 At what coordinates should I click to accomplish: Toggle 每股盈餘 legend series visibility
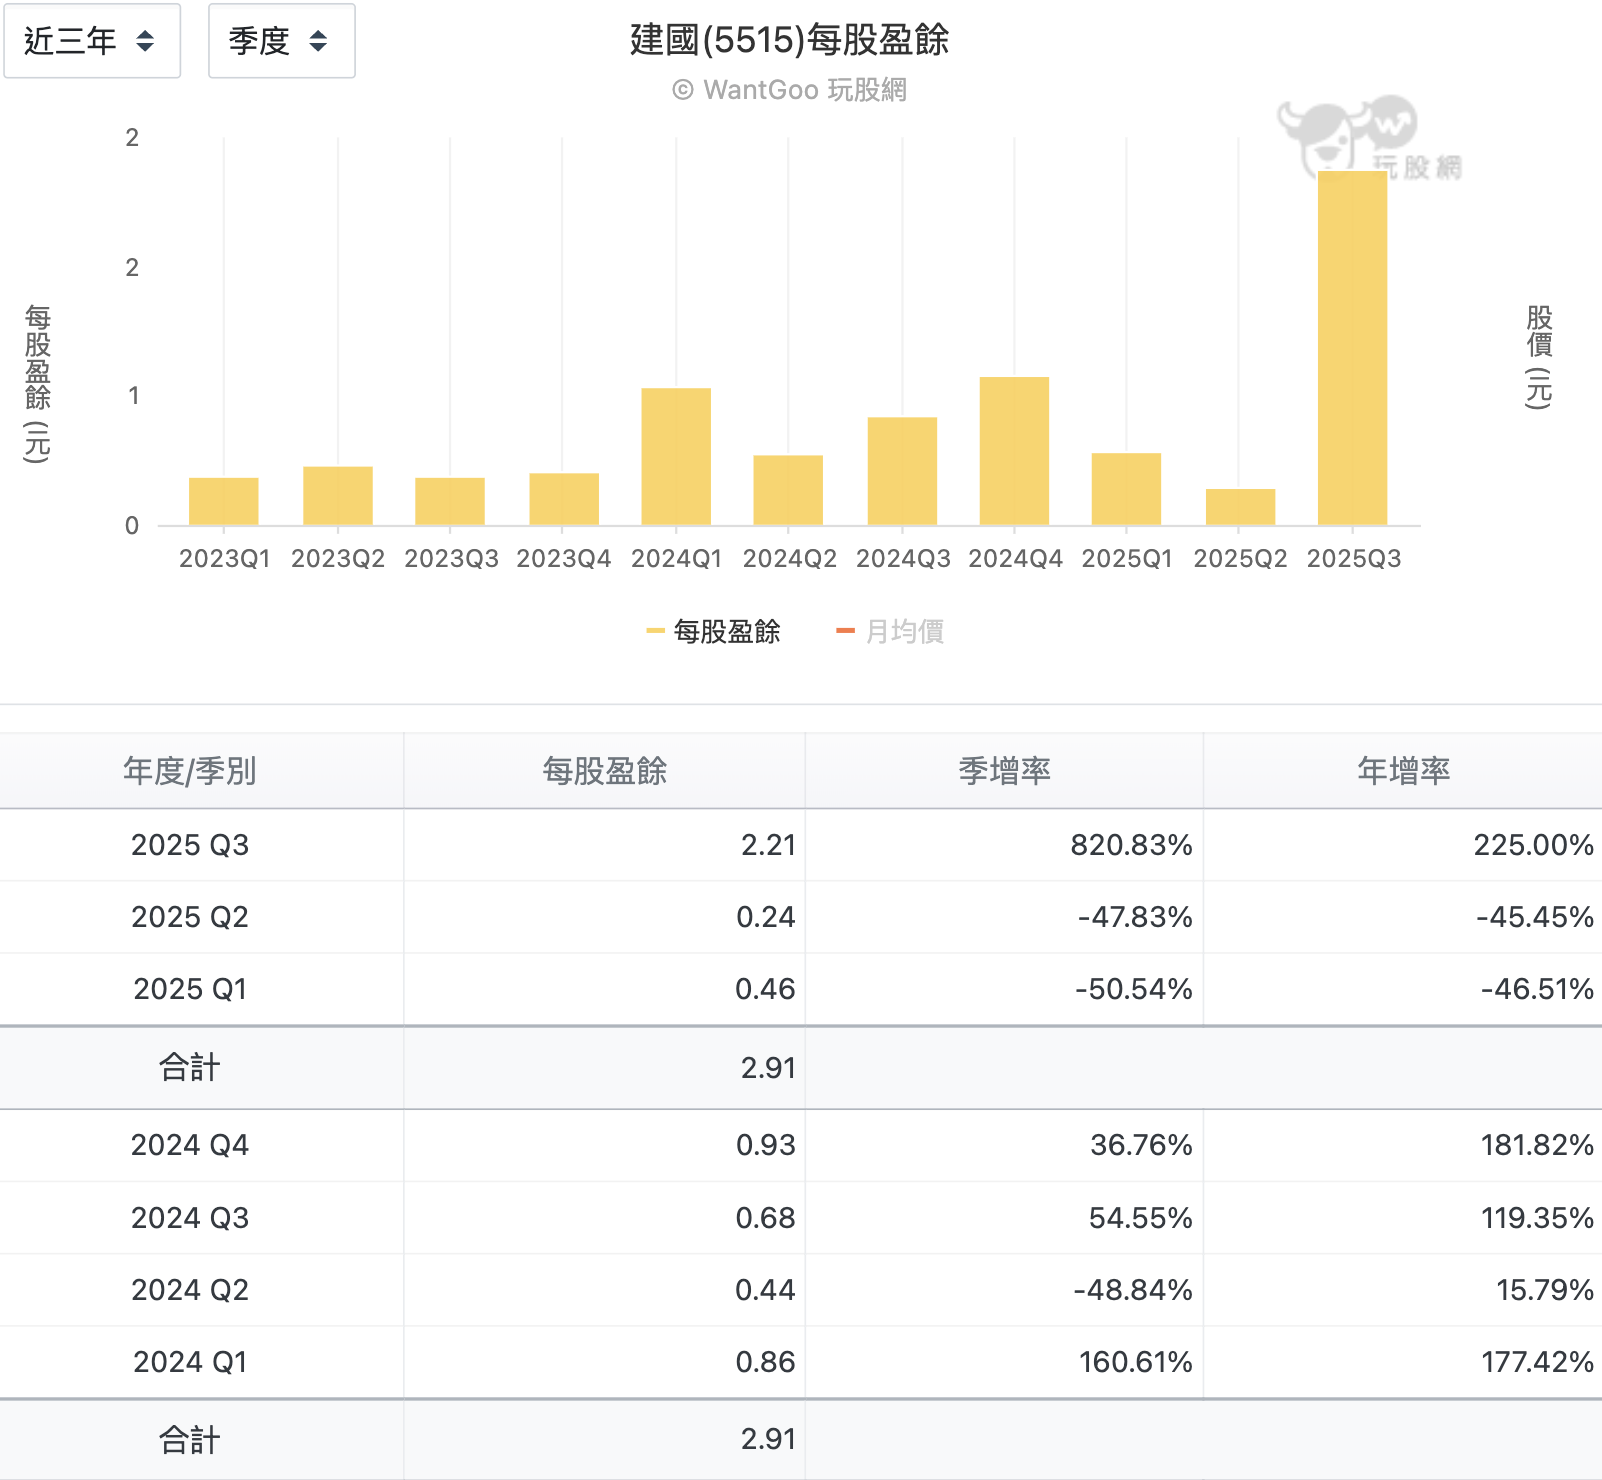point(726,631)
